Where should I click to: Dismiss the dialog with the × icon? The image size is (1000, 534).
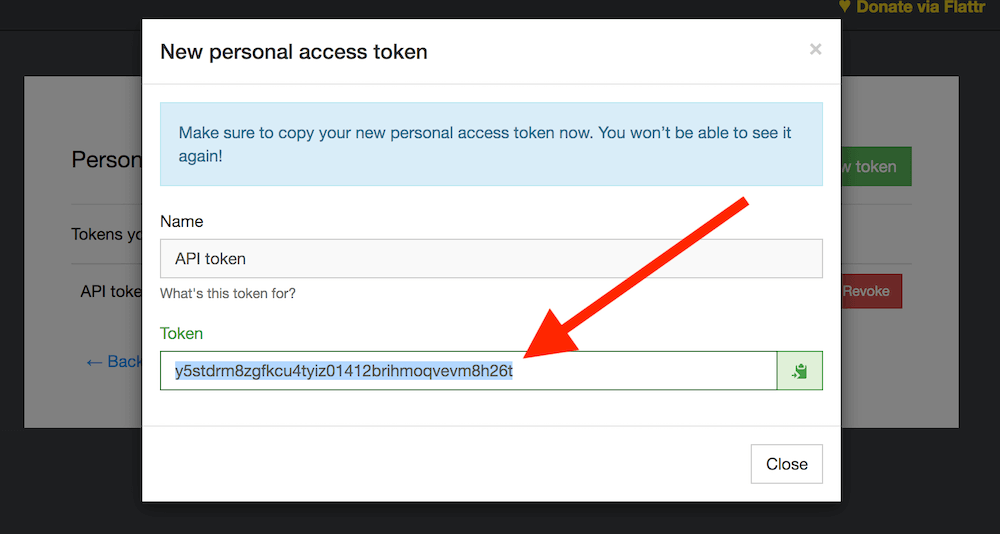pos(815,49)
